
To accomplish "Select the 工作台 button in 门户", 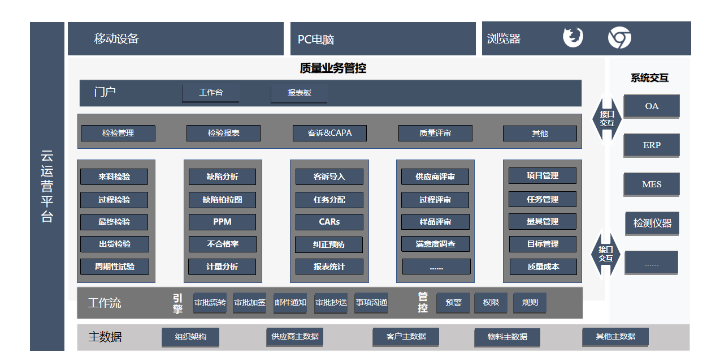I will (211, 93).
